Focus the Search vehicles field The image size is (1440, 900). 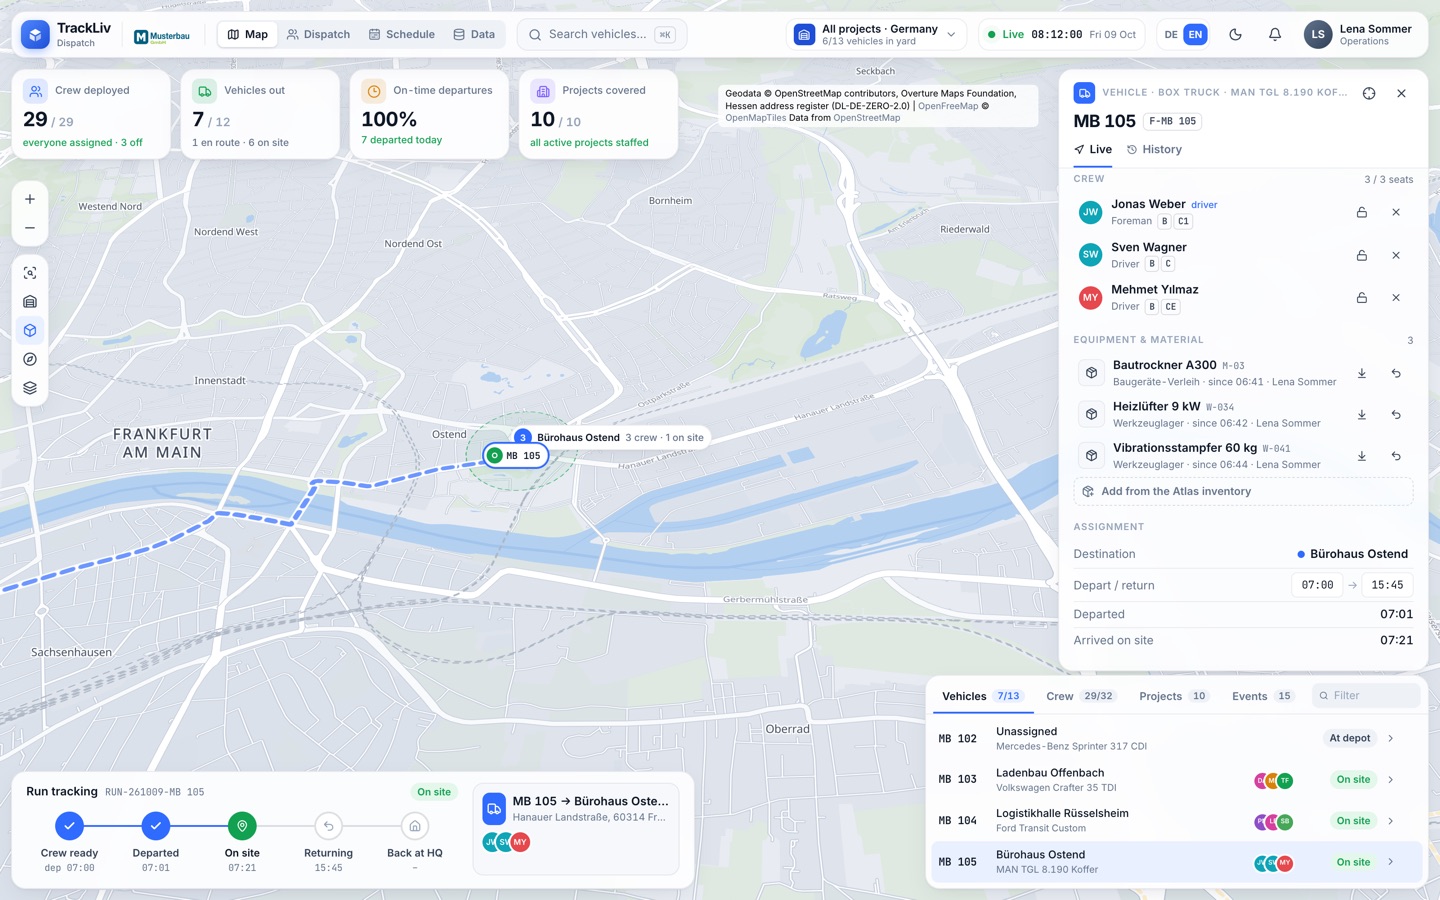click(x=602, y=34)
